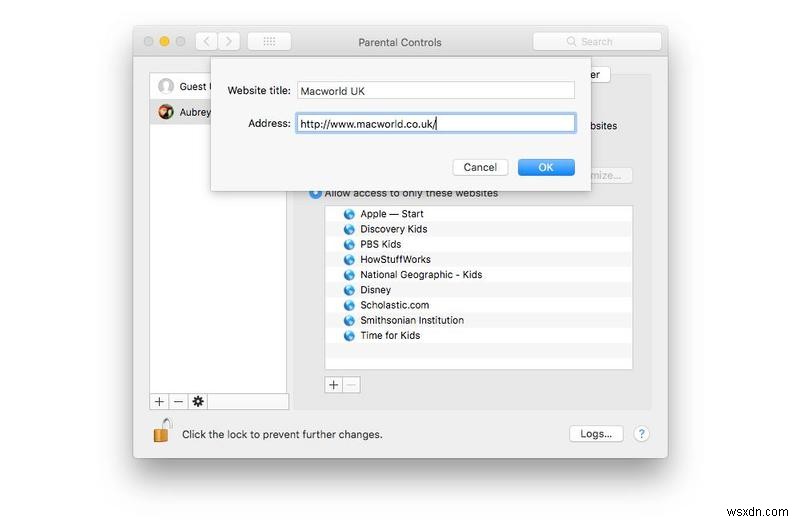Remove user with sidebar minus button

pos(178,402)
